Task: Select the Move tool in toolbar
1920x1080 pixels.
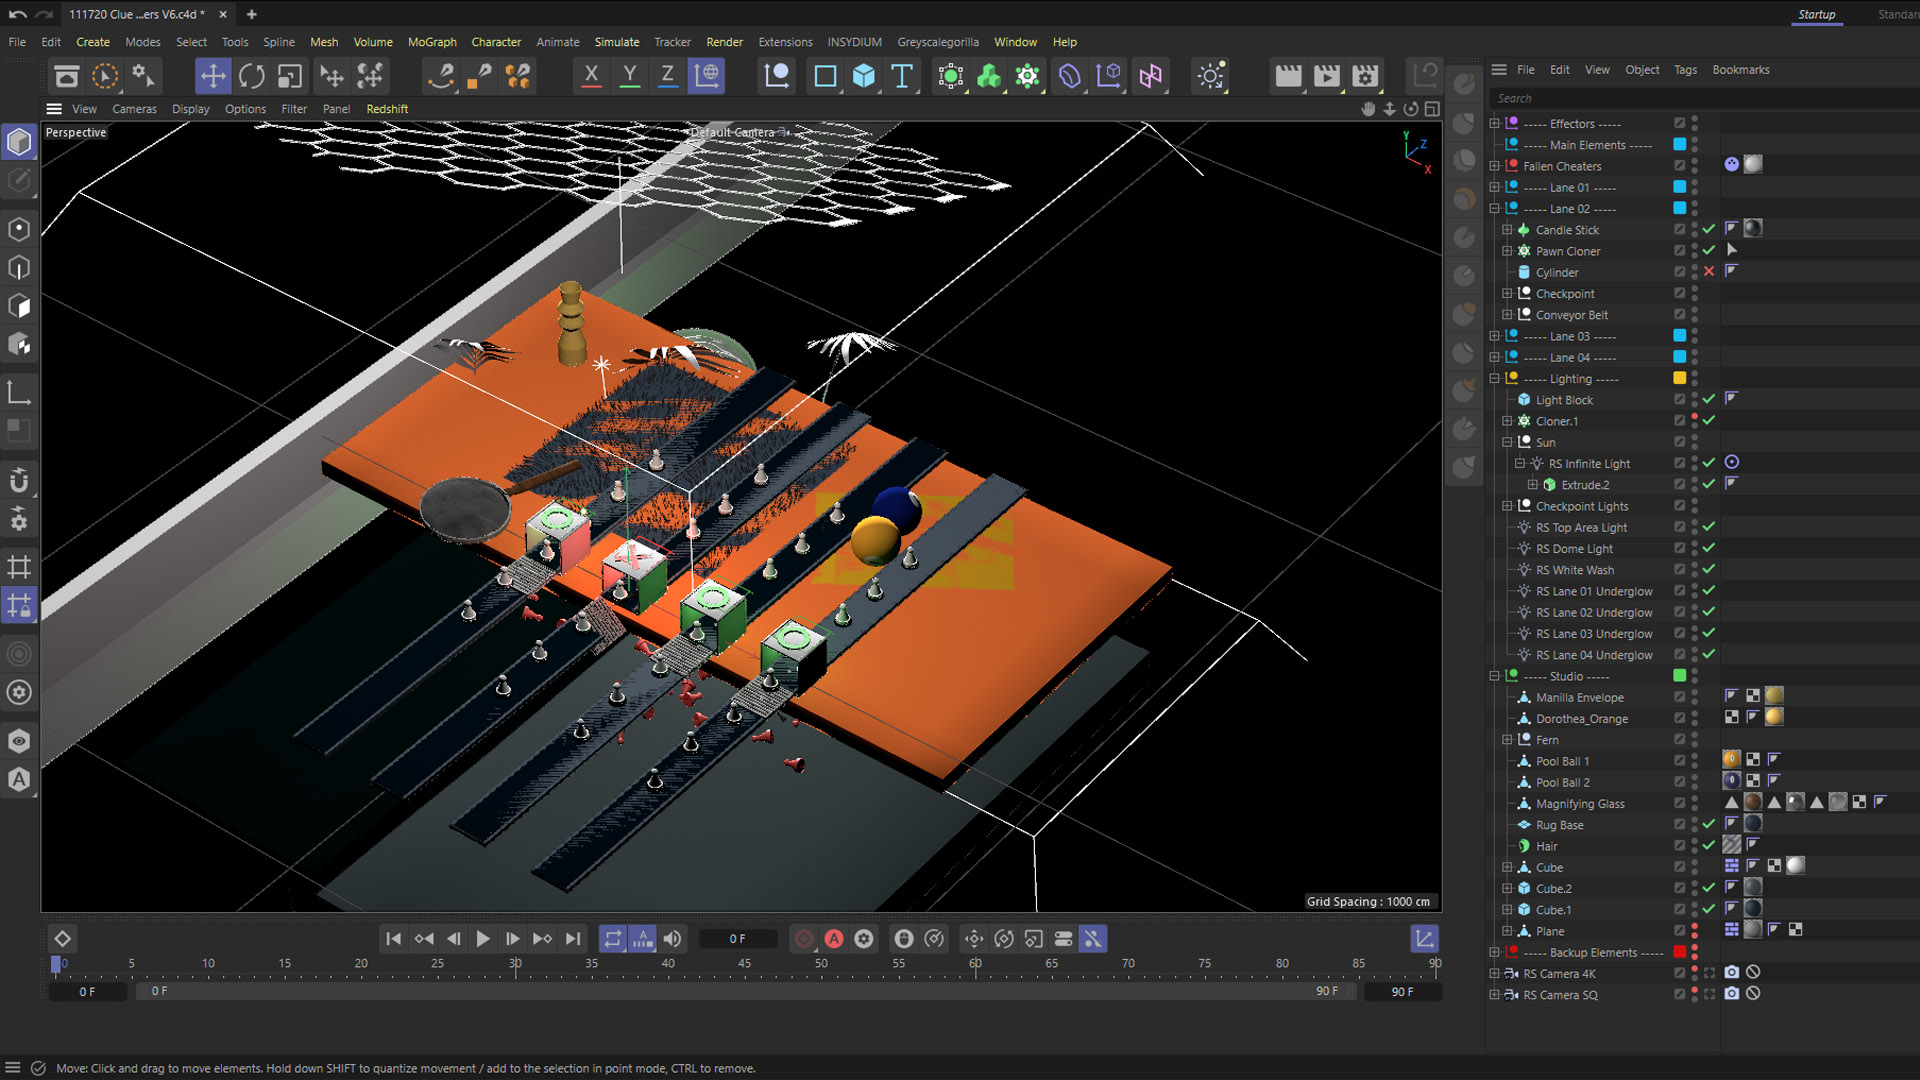Action: [212, 76]
